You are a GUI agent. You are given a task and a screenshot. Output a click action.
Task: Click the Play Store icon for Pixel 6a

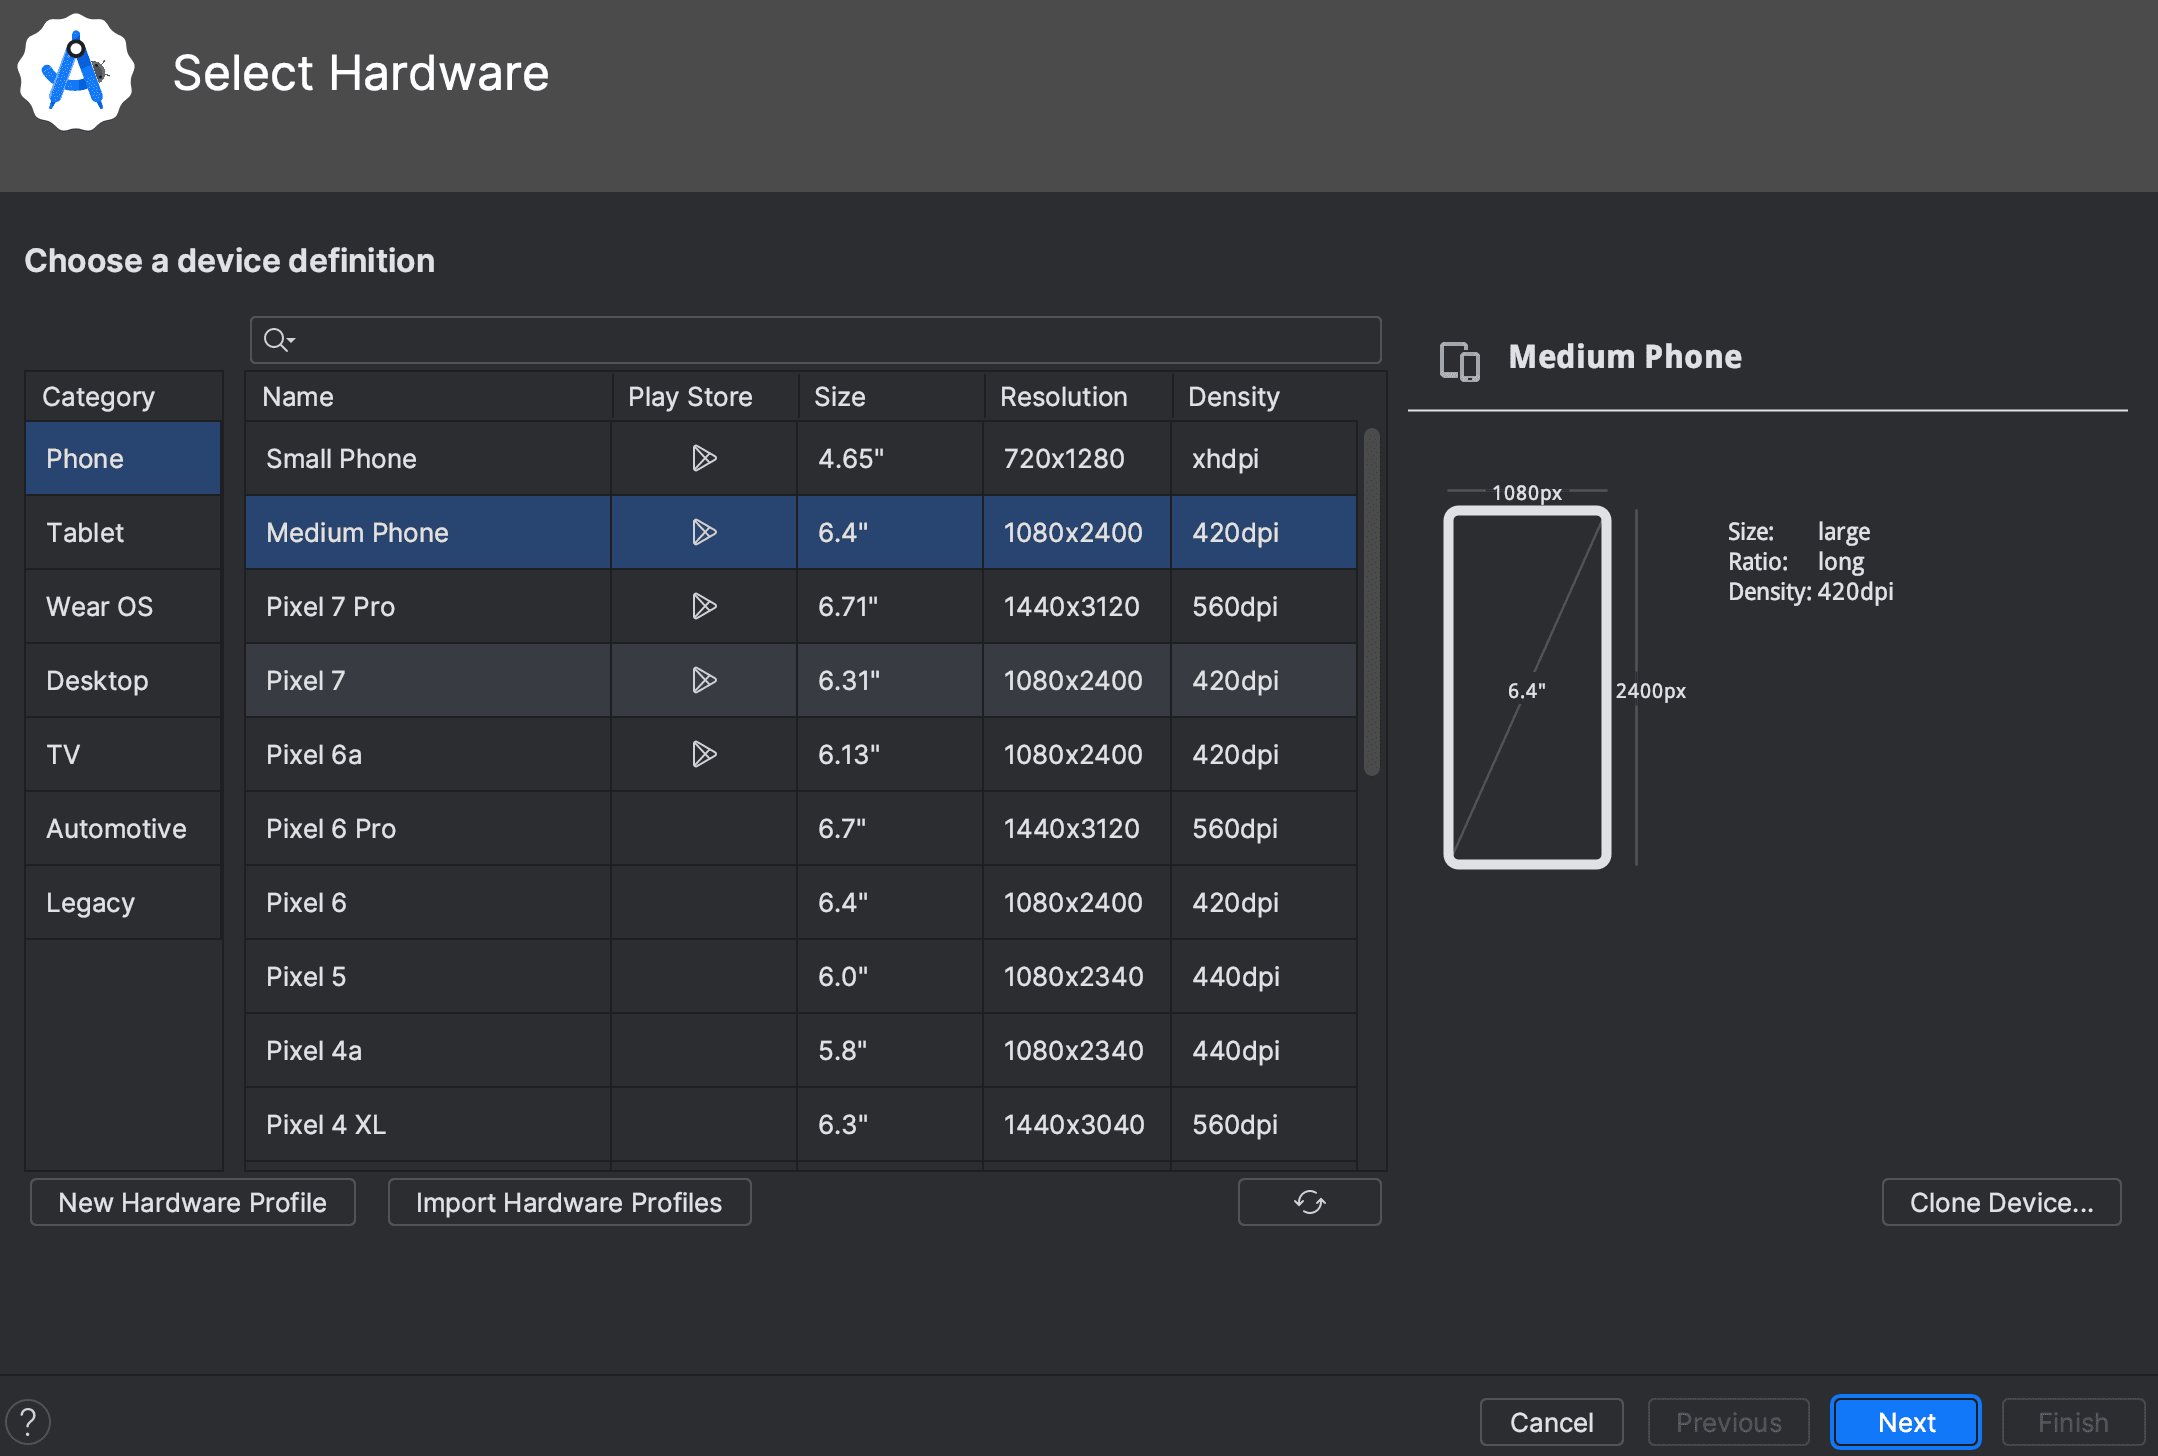click(704, 754)
